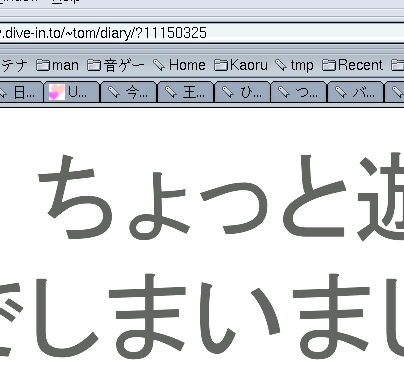Open the つ... tab
Viewport: 404px width, 366px height.
(x=299, y=92)
